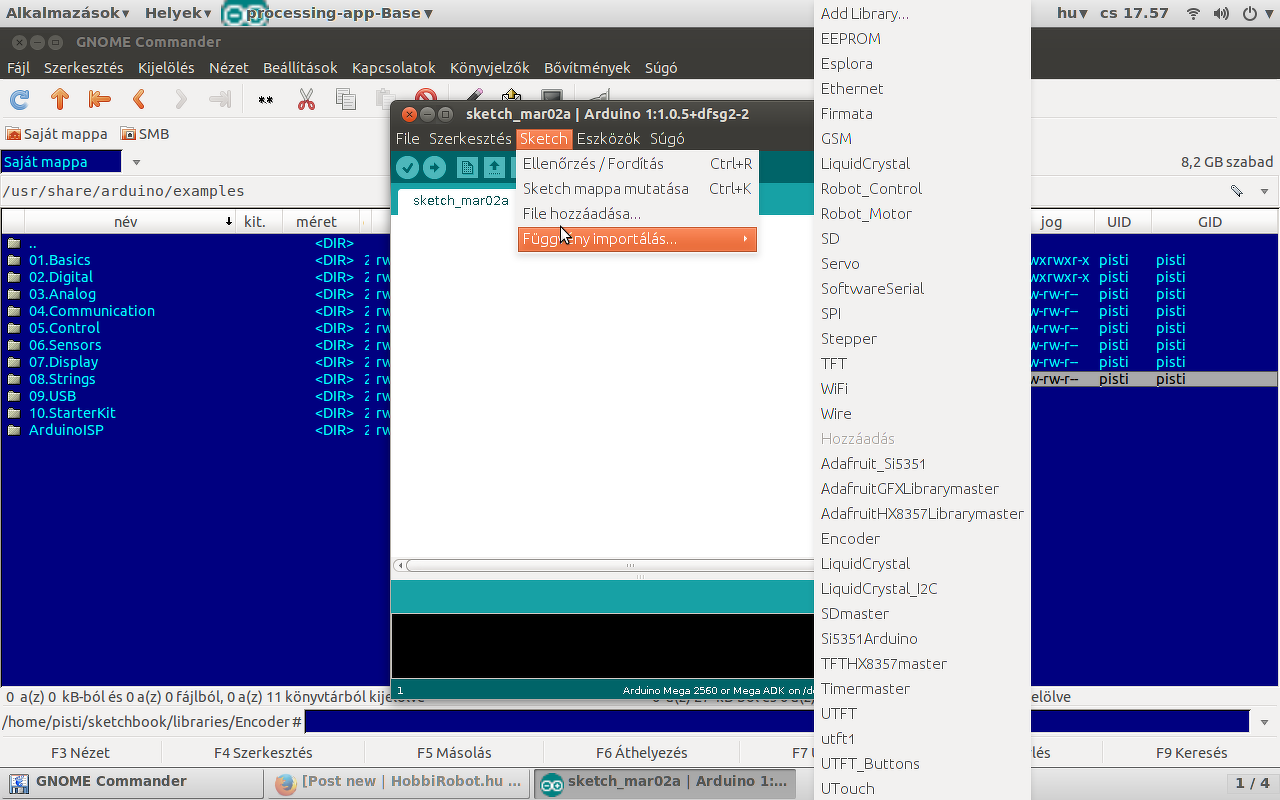Image resolution: width=1280 pixels, height=800 pixels.
Task: Click the F5 Másolás button
Action: point(454,753)
